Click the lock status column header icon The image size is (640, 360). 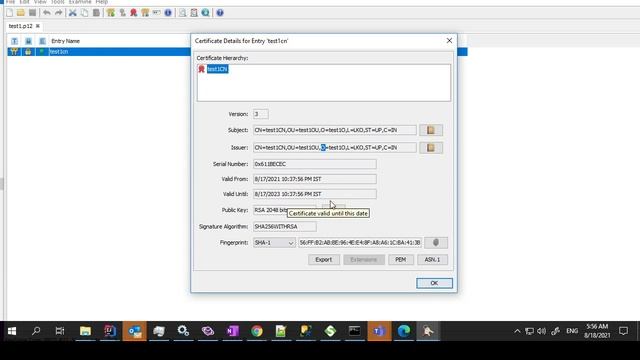28,41
